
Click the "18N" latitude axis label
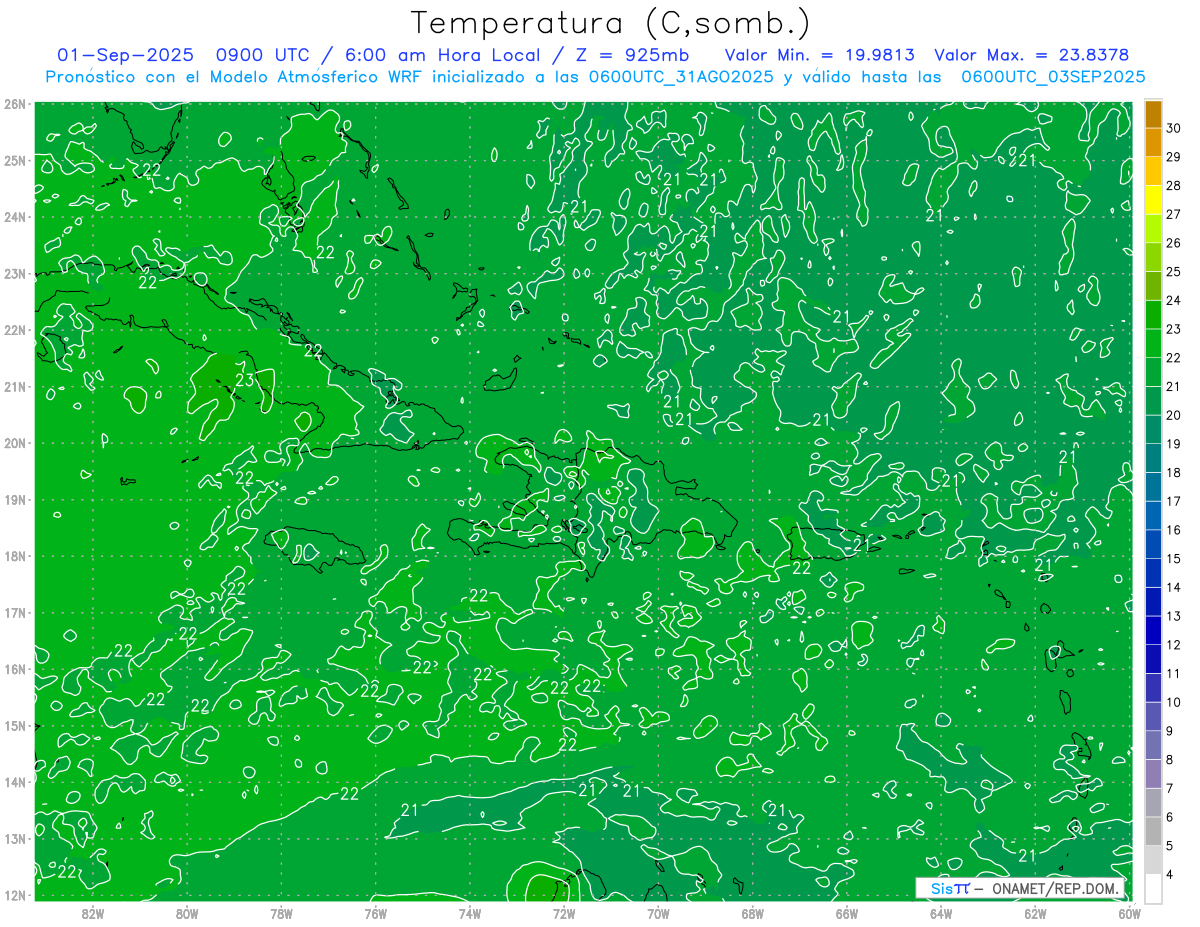tap(15, 556)
